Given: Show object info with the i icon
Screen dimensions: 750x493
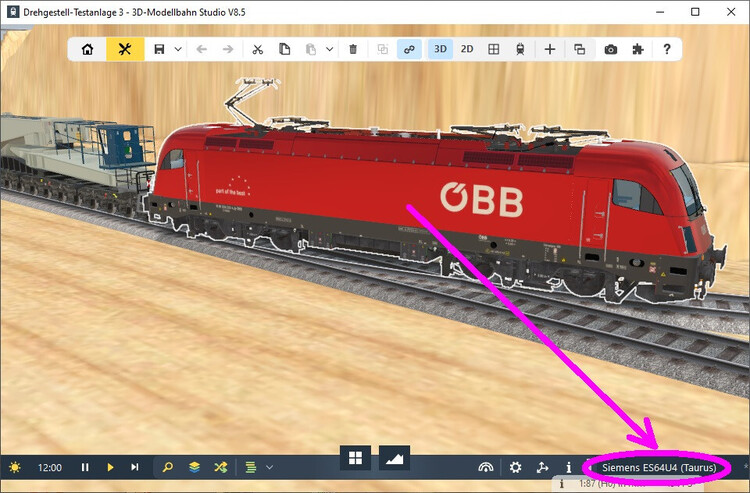Looking at the screenshot, I should pos(569,467).
